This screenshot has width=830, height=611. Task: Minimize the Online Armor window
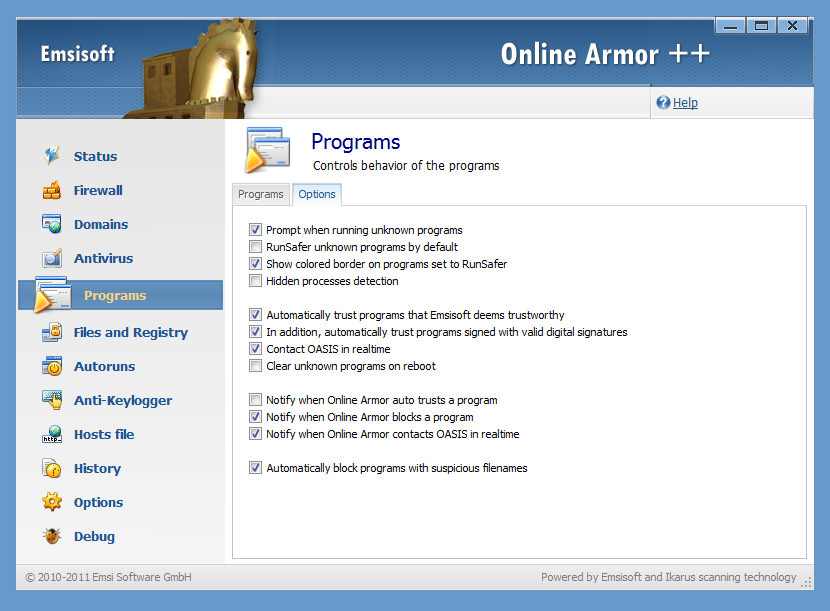point(730,25)
